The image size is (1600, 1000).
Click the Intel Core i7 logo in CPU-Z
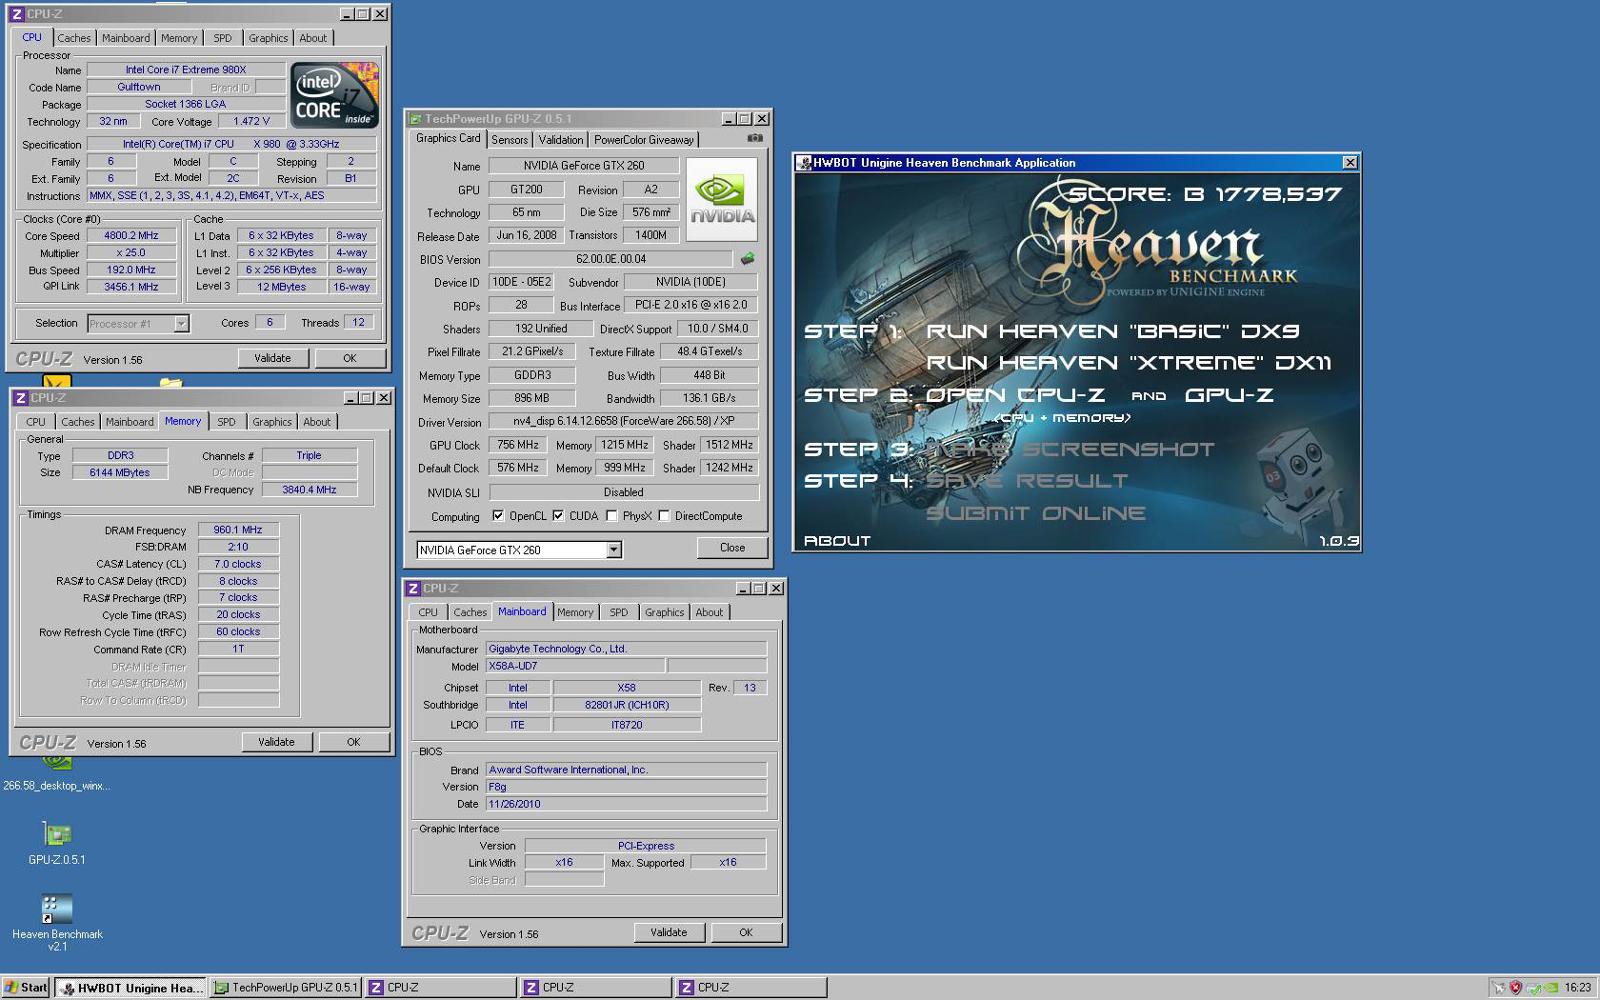point(335,95)
